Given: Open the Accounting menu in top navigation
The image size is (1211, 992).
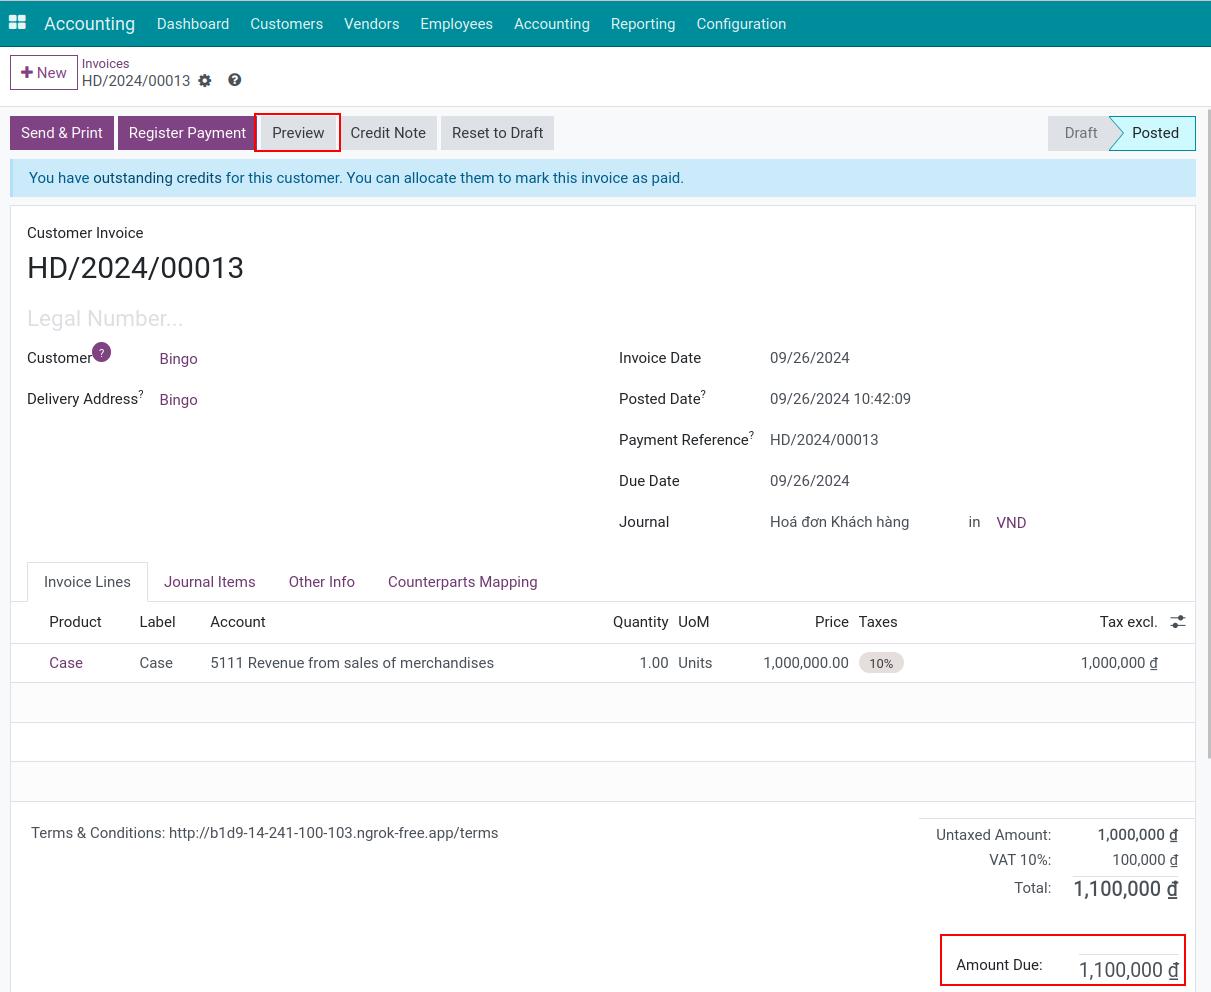Looking at the screenshot, I should [x=552, y=23].
